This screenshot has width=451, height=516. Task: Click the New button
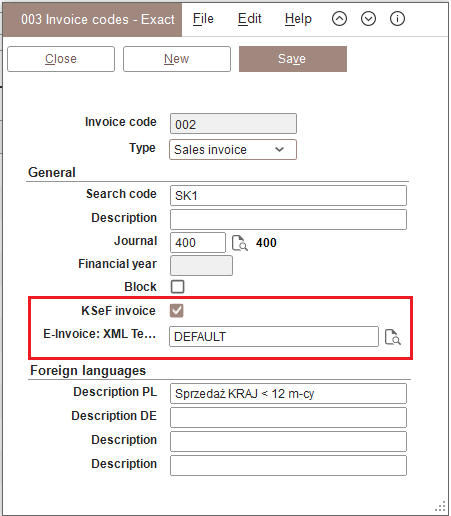pos(177,59)
